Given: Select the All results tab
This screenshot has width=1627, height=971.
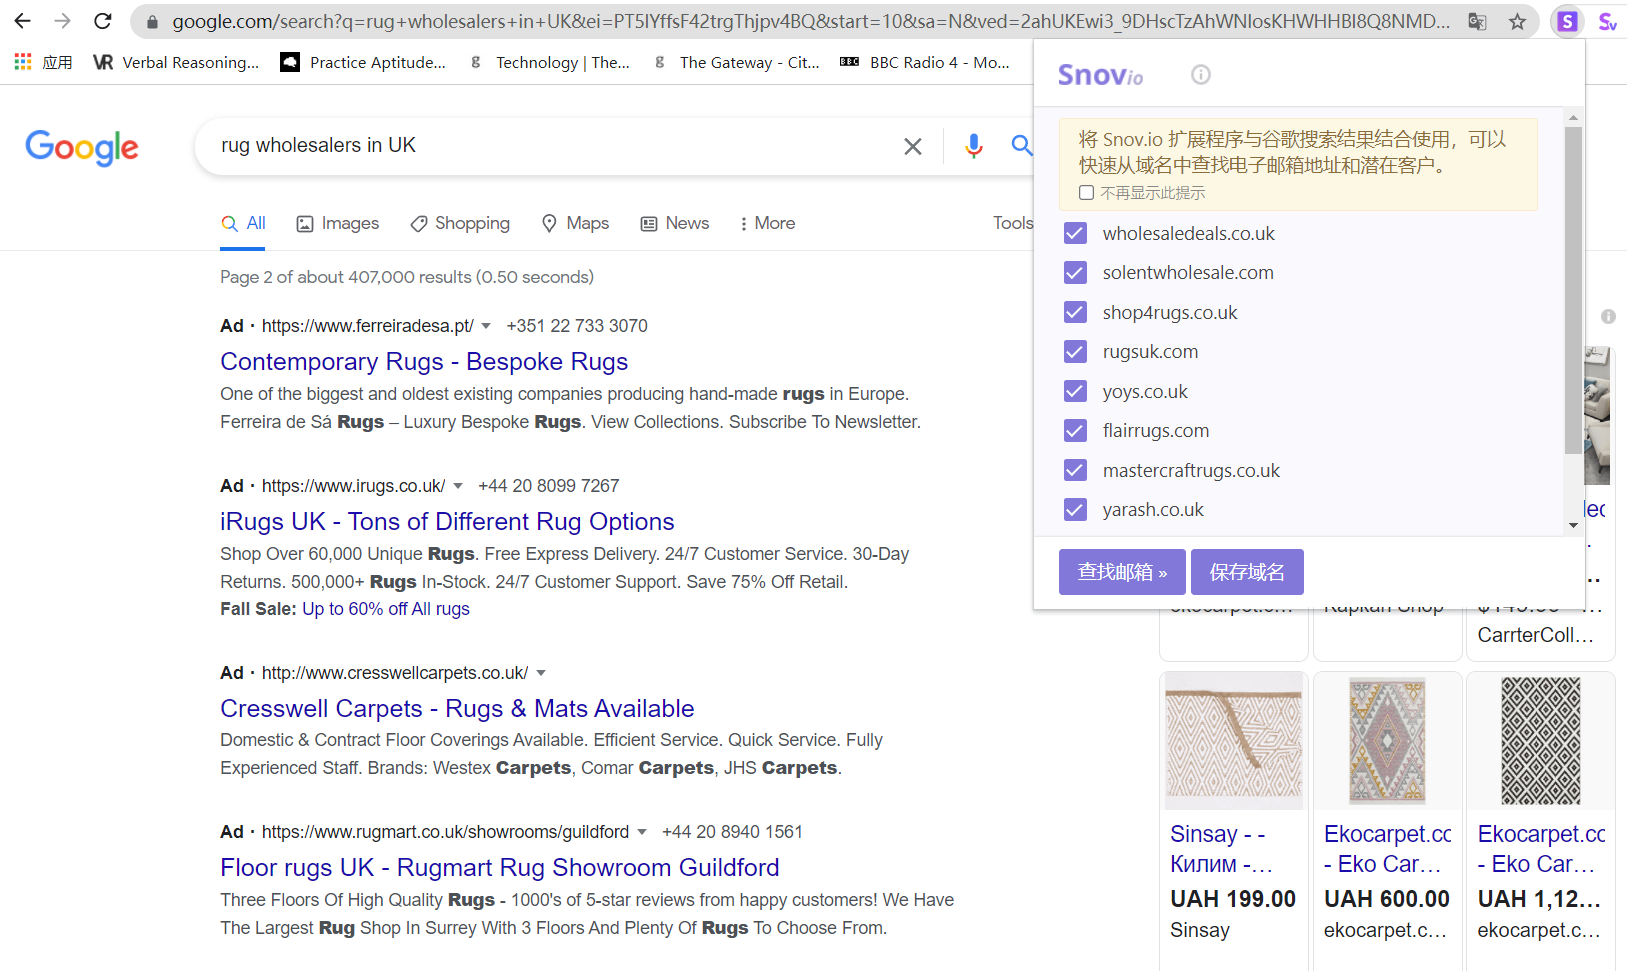Looking at the screenshot, I should (243, 223).
